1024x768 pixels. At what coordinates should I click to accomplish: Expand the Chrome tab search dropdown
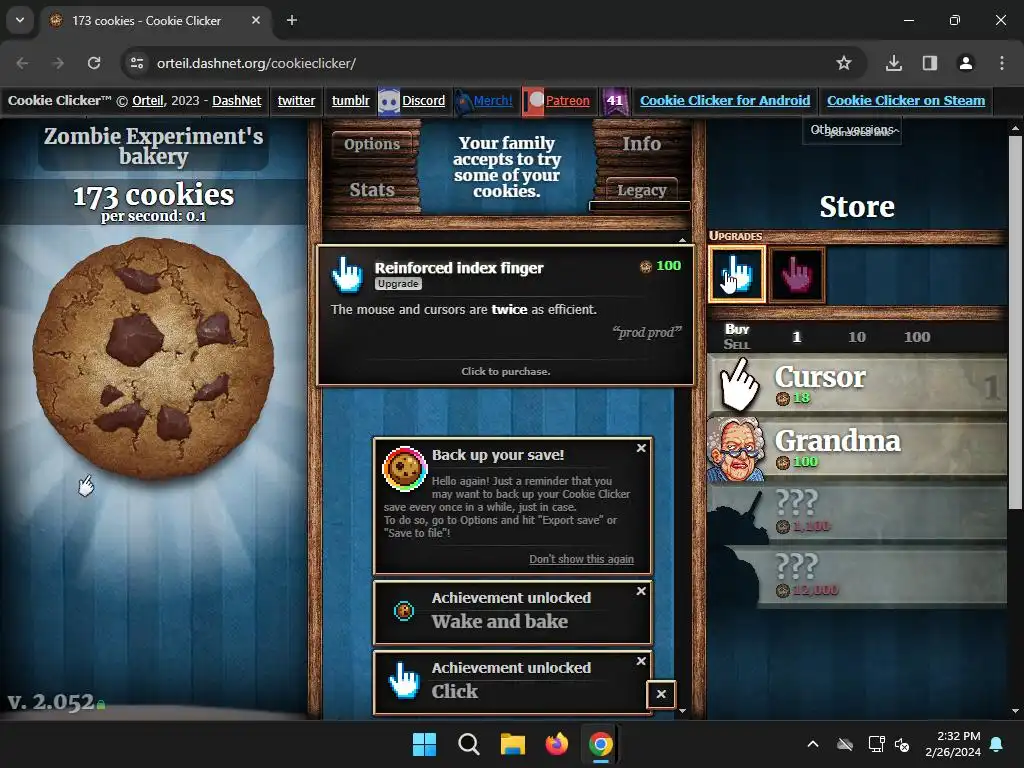[x=20, y=20]
